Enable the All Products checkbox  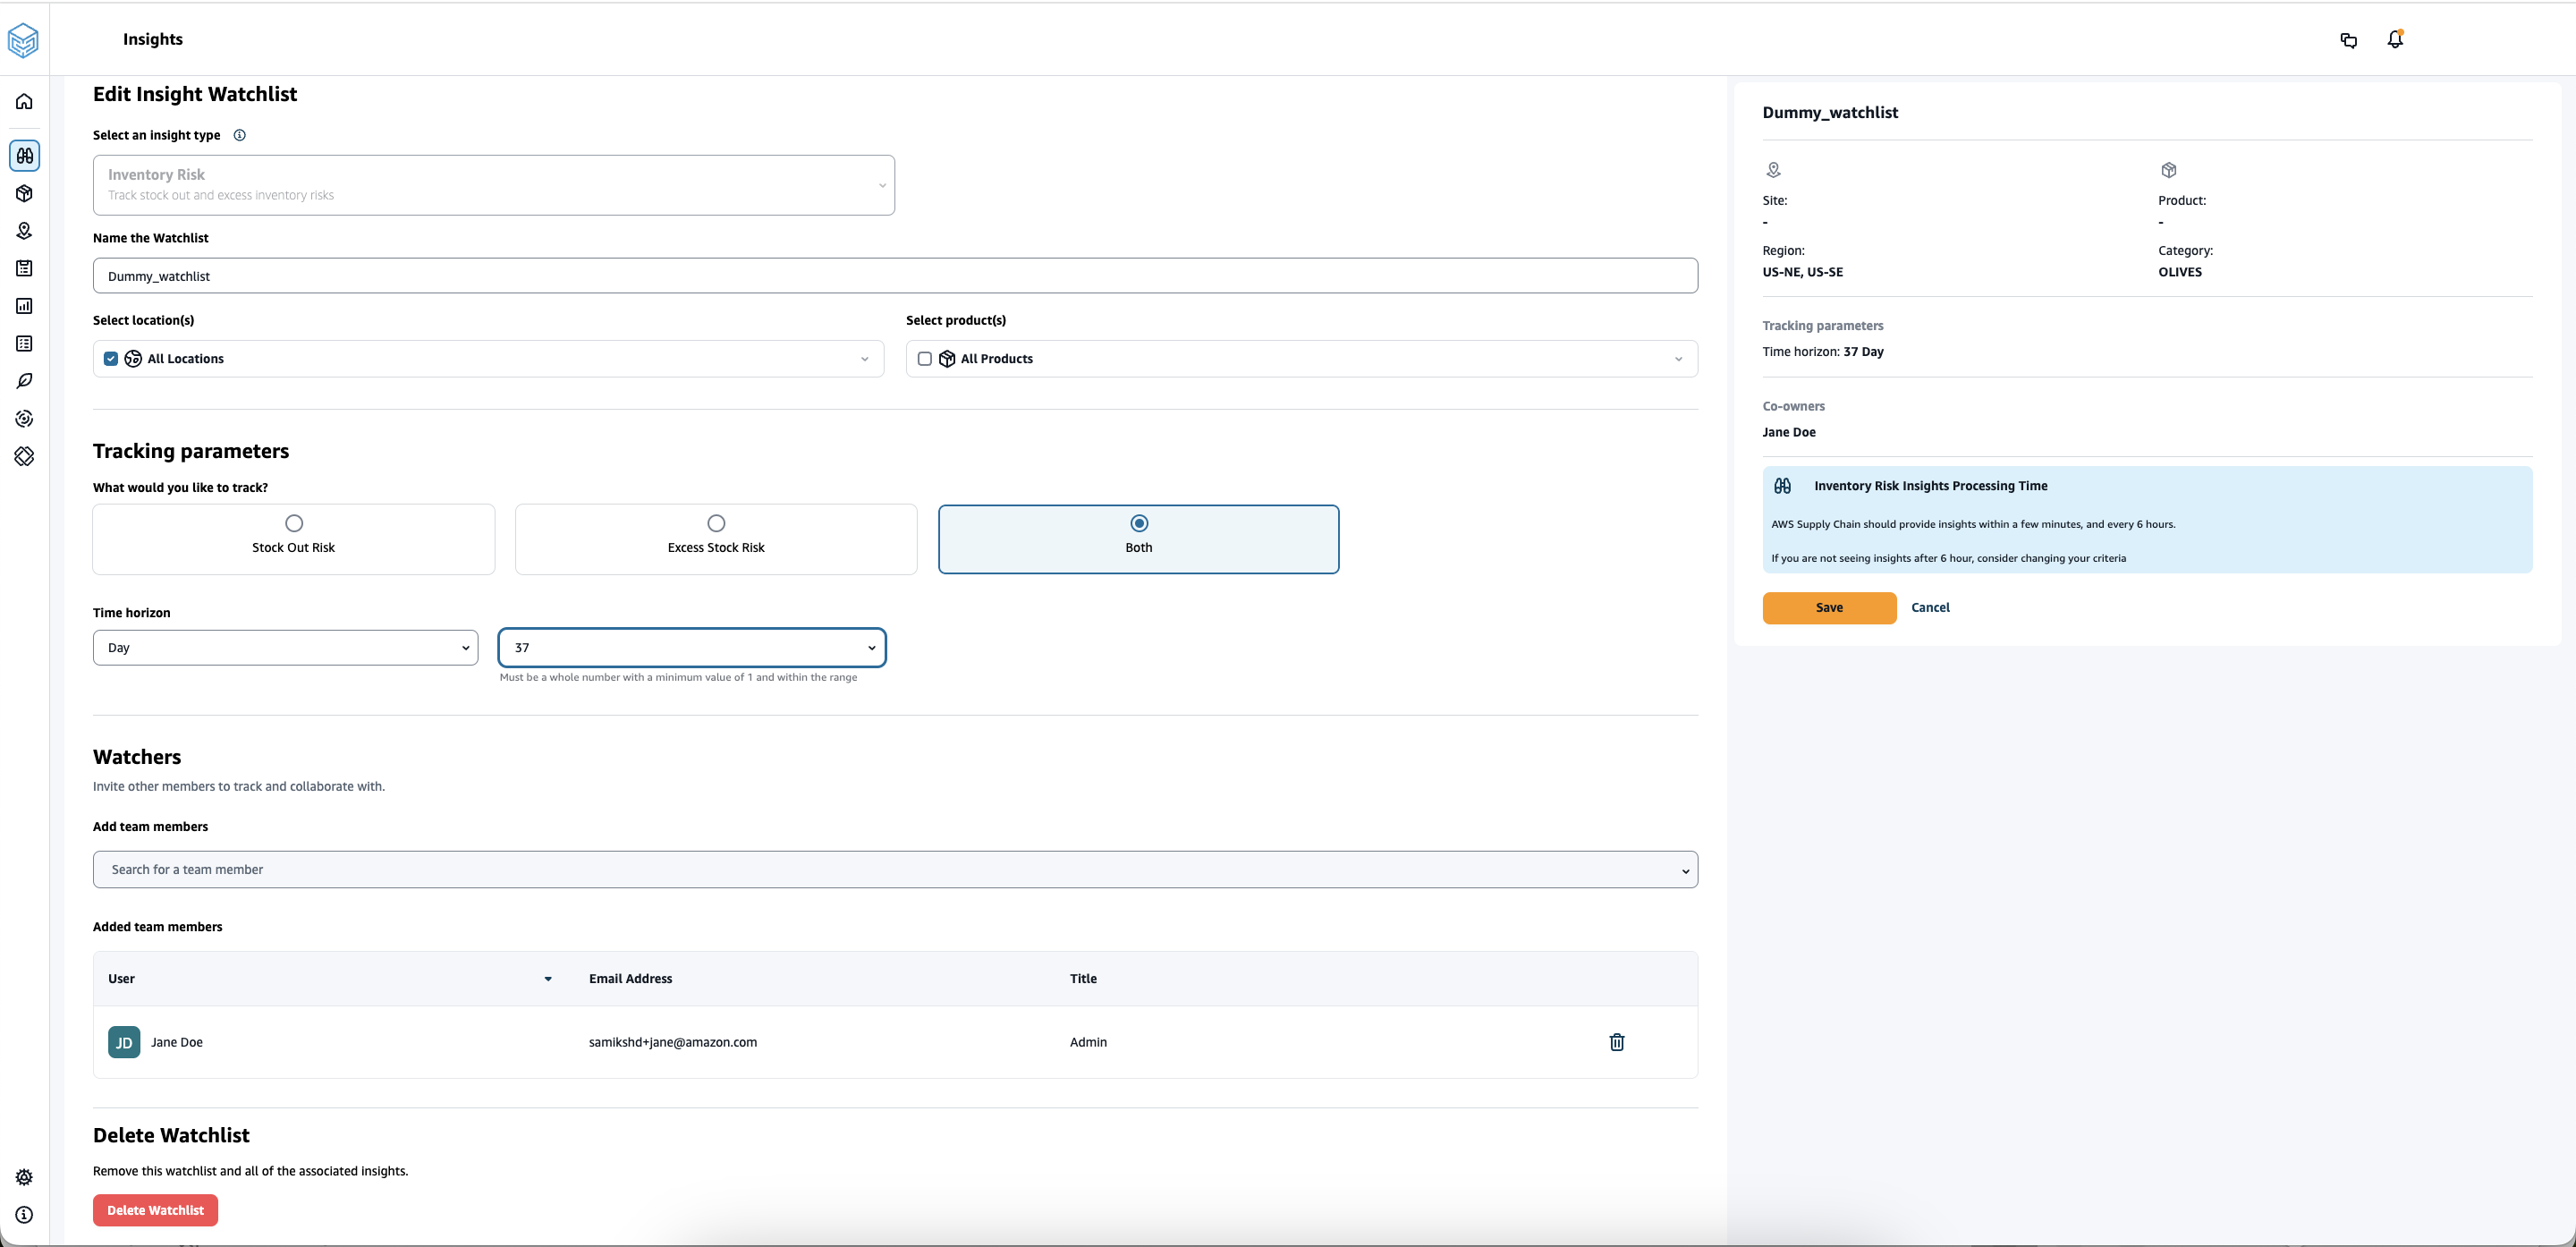(x=925, y=358)
